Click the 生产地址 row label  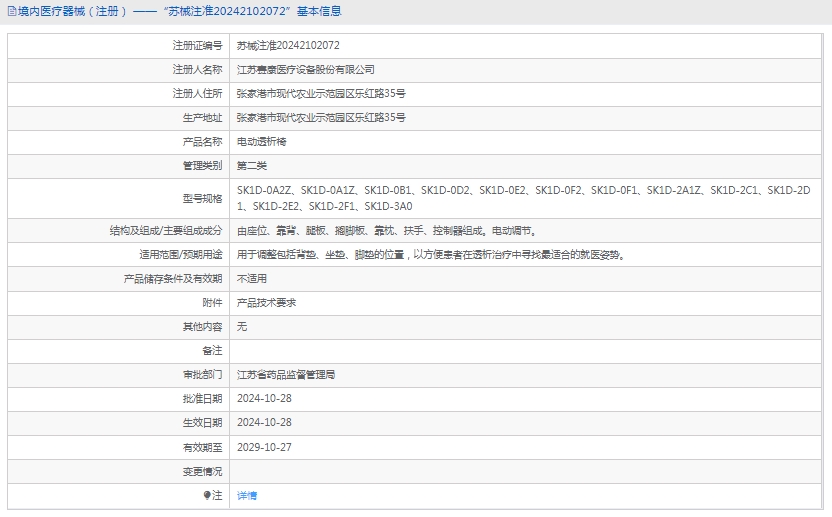click(x=203, y=118)
